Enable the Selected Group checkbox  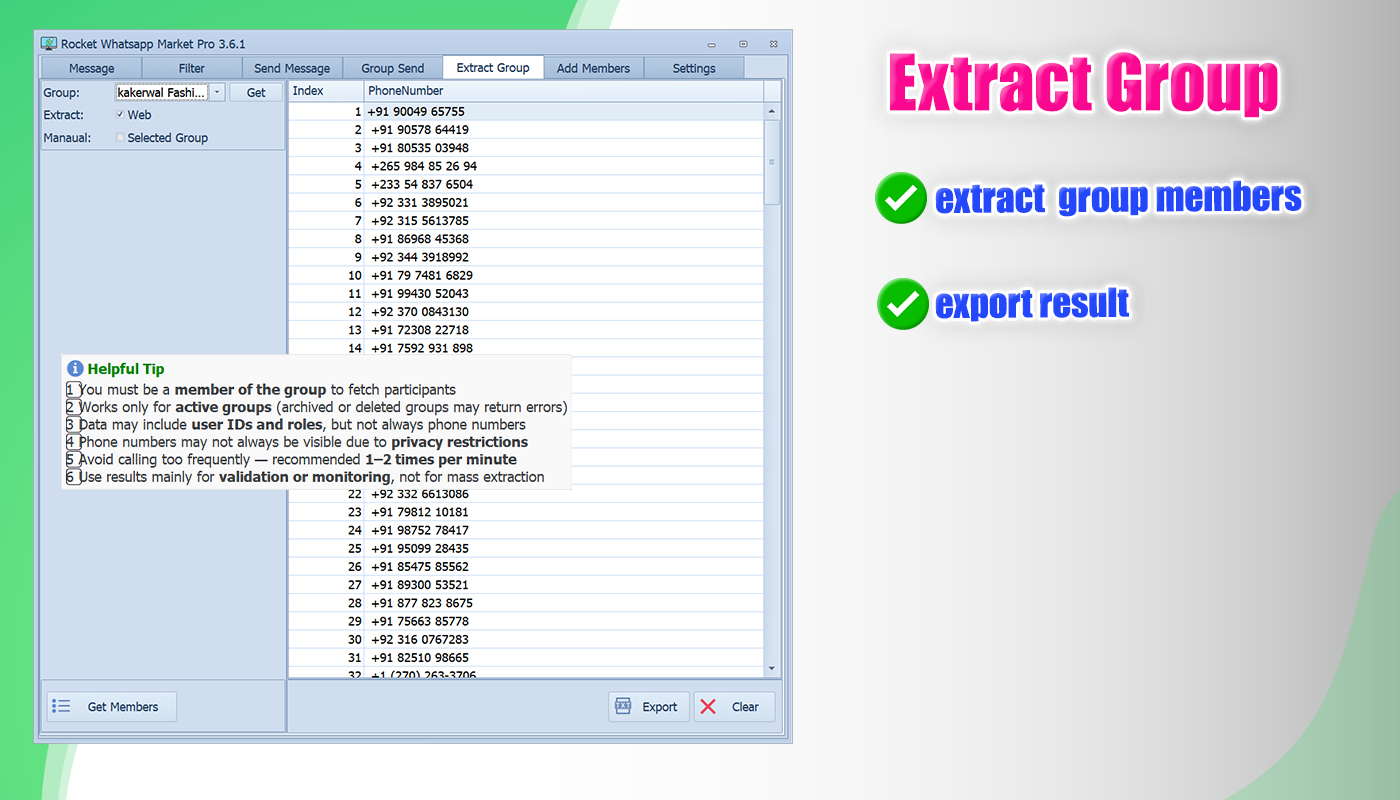click(120, 138)
